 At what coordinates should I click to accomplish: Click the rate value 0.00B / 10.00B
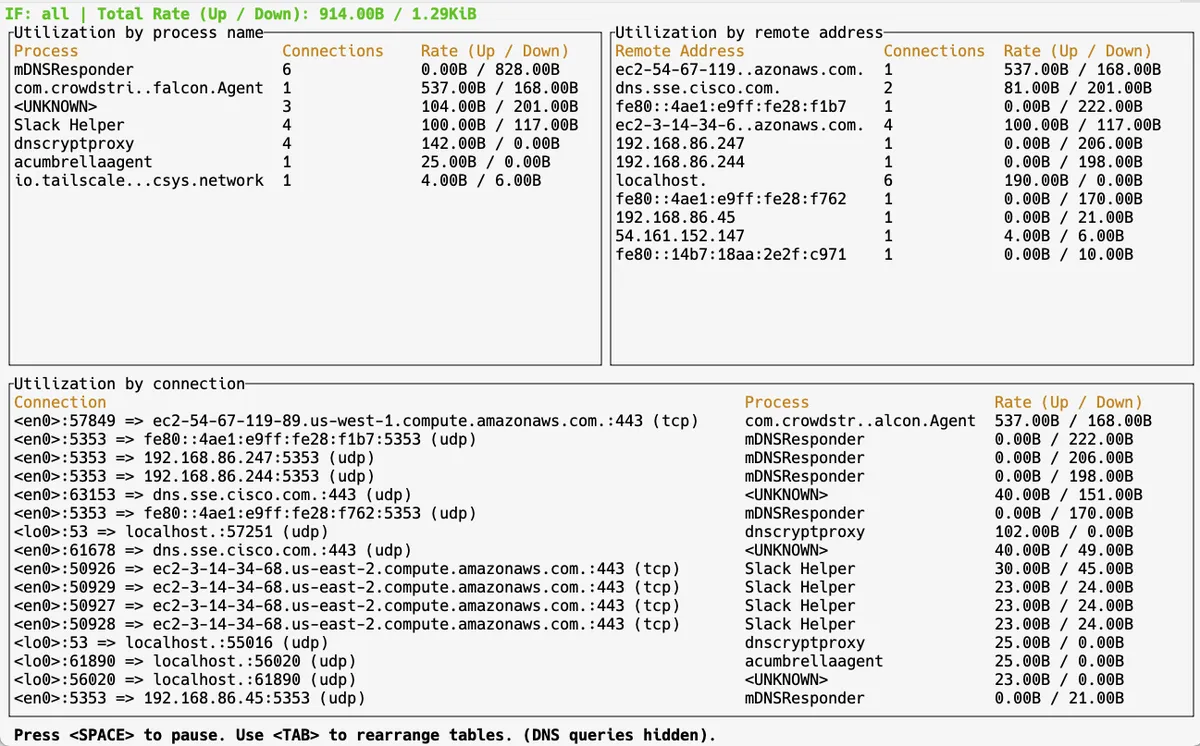[x=1067, y=255]
